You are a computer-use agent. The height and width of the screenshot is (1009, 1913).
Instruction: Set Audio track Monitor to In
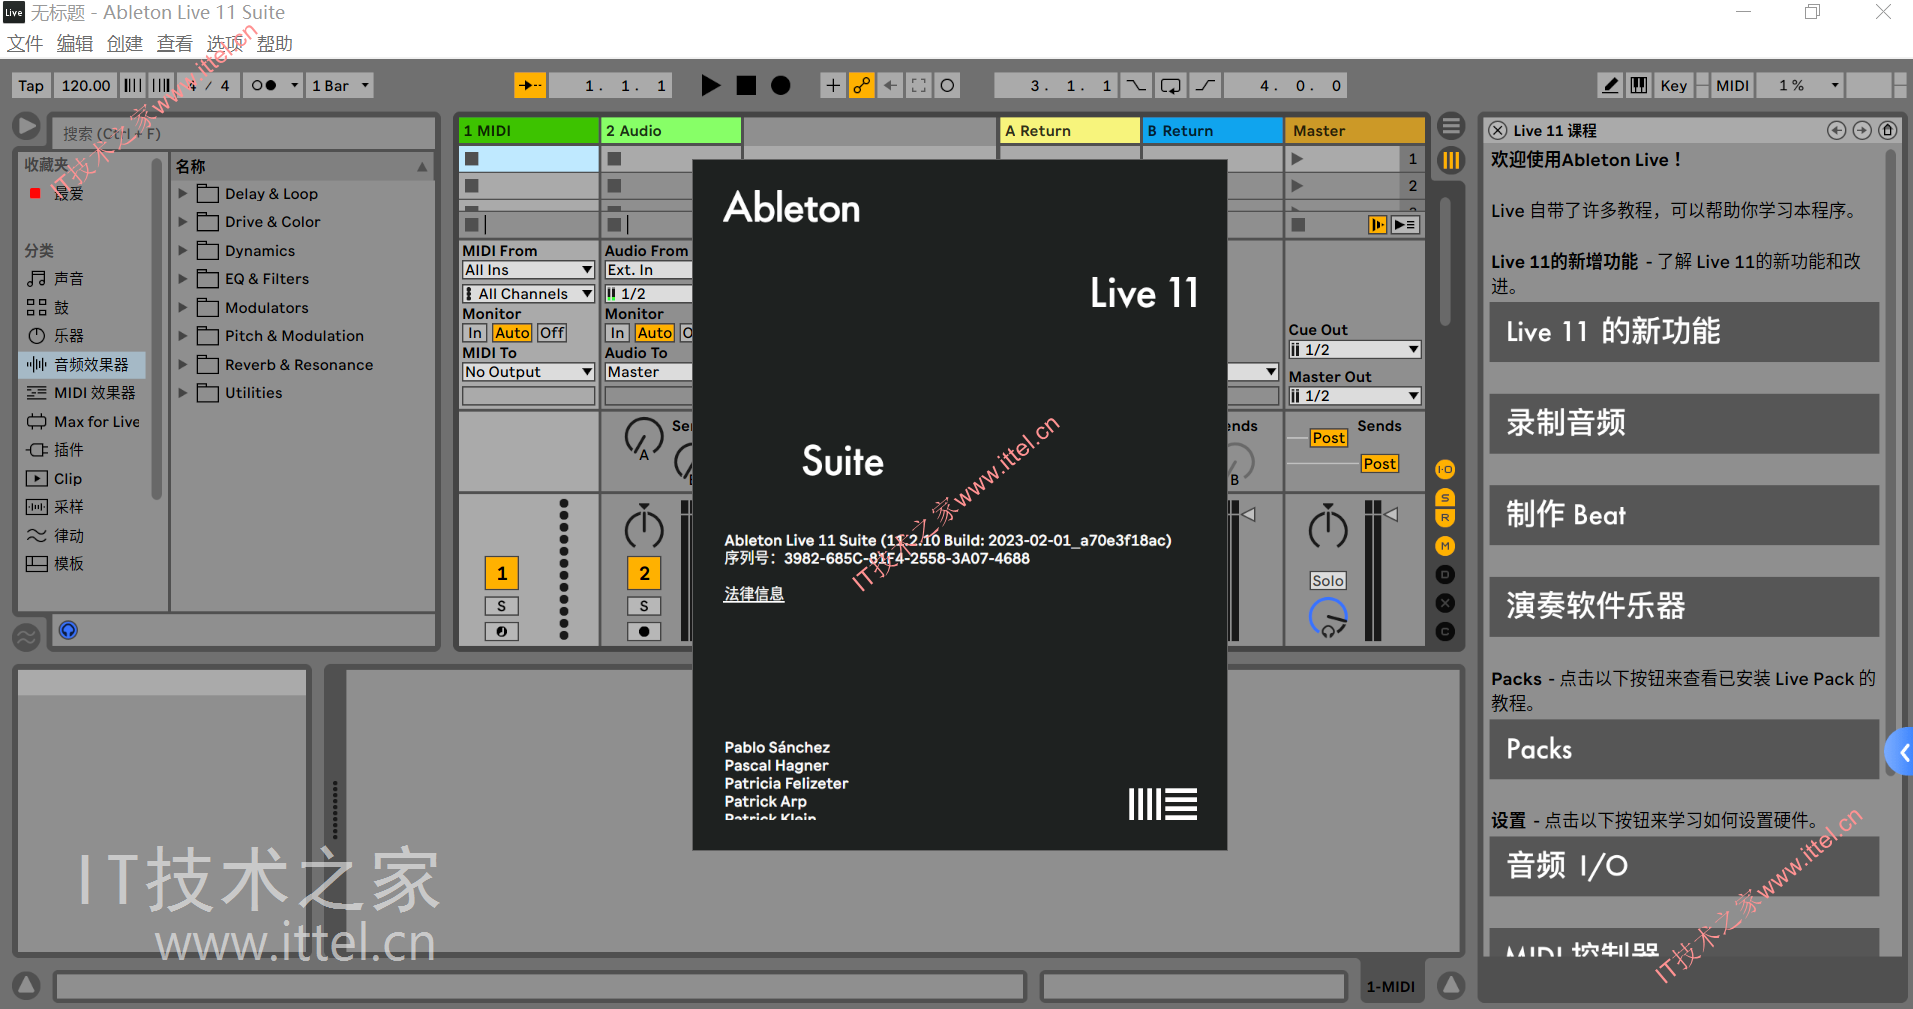[618, 333]
